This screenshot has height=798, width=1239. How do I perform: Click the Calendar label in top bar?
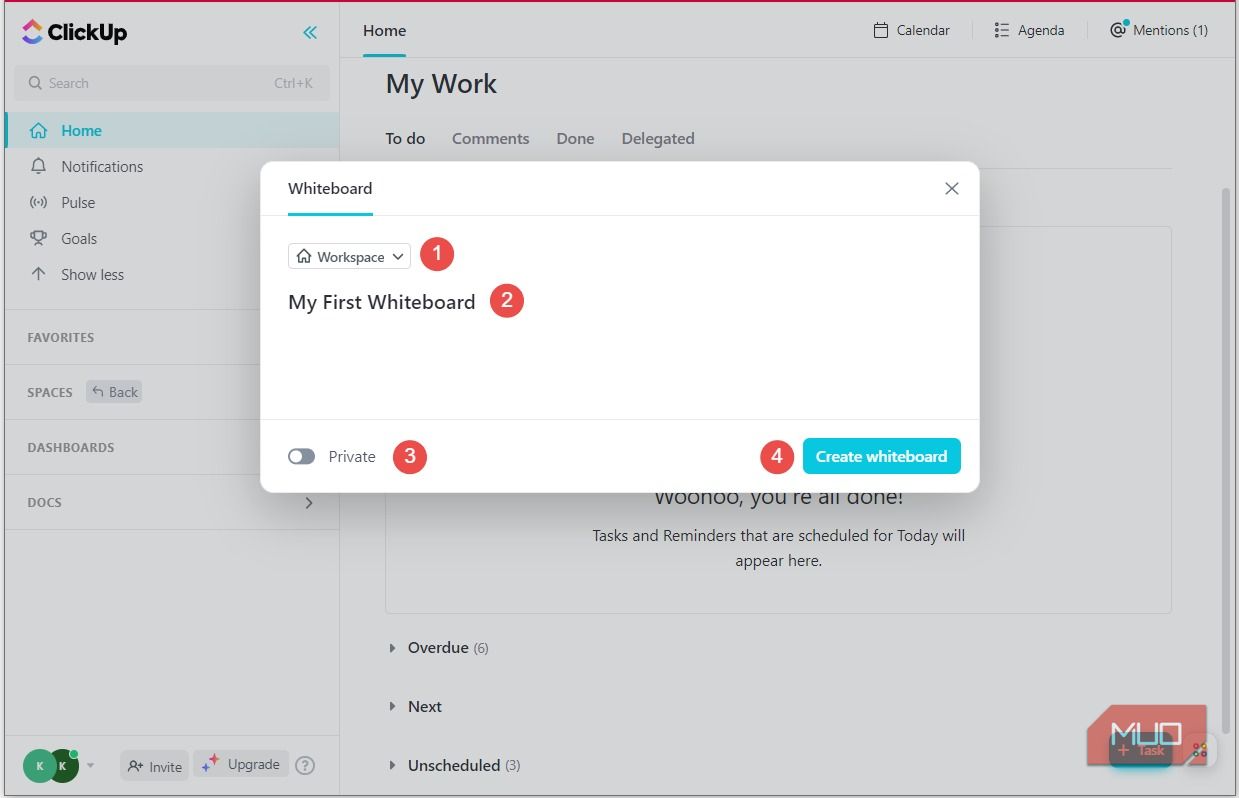pos(923,30)
